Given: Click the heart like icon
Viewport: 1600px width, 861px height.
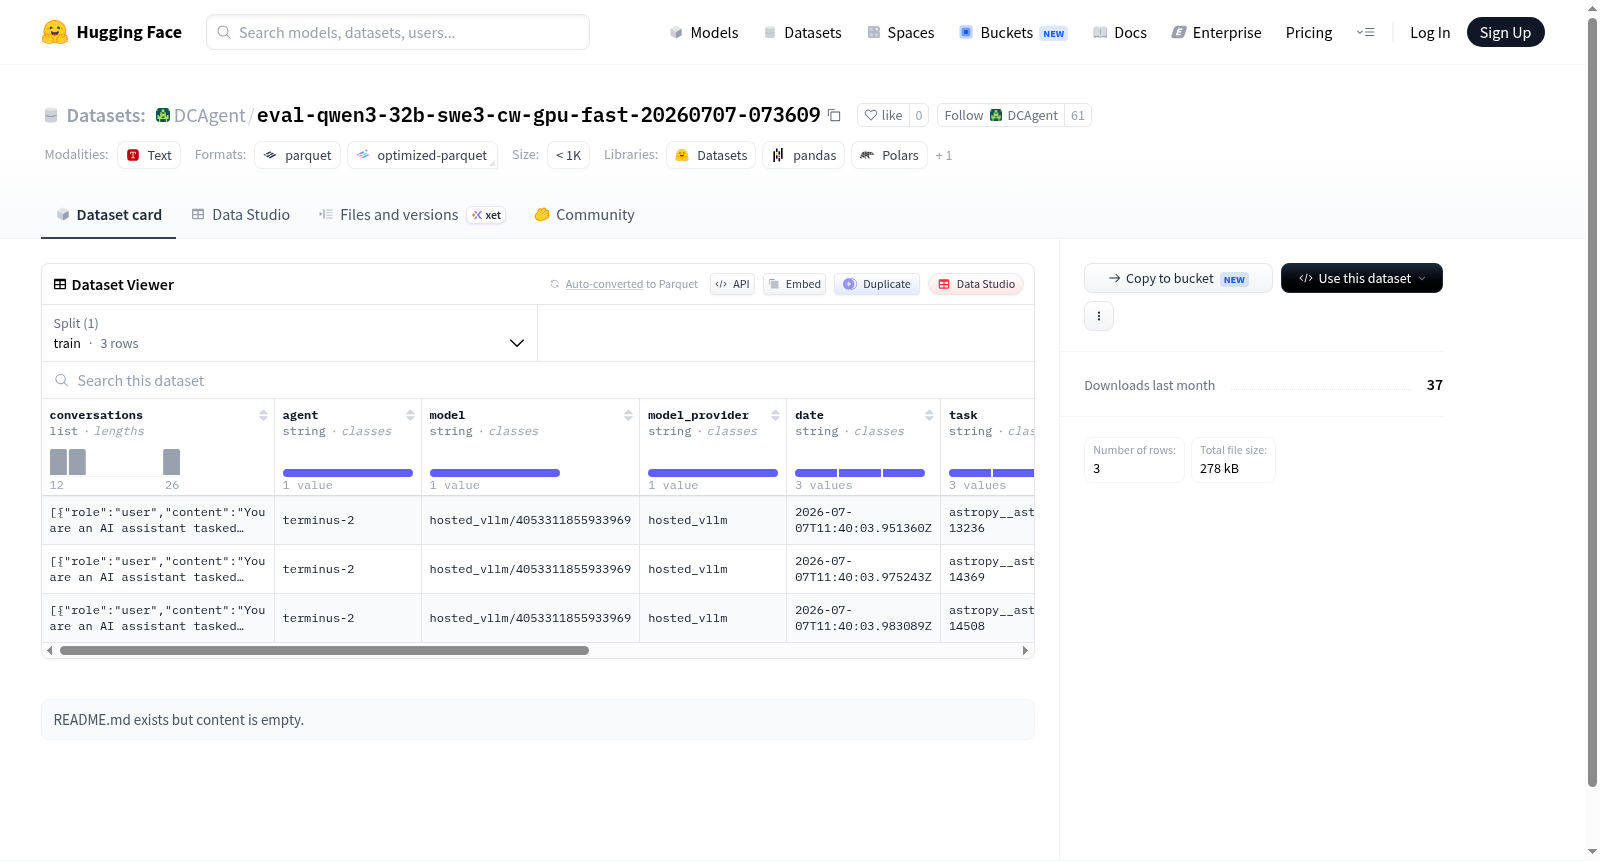Looking at the screenshot, I should point(871,115).
